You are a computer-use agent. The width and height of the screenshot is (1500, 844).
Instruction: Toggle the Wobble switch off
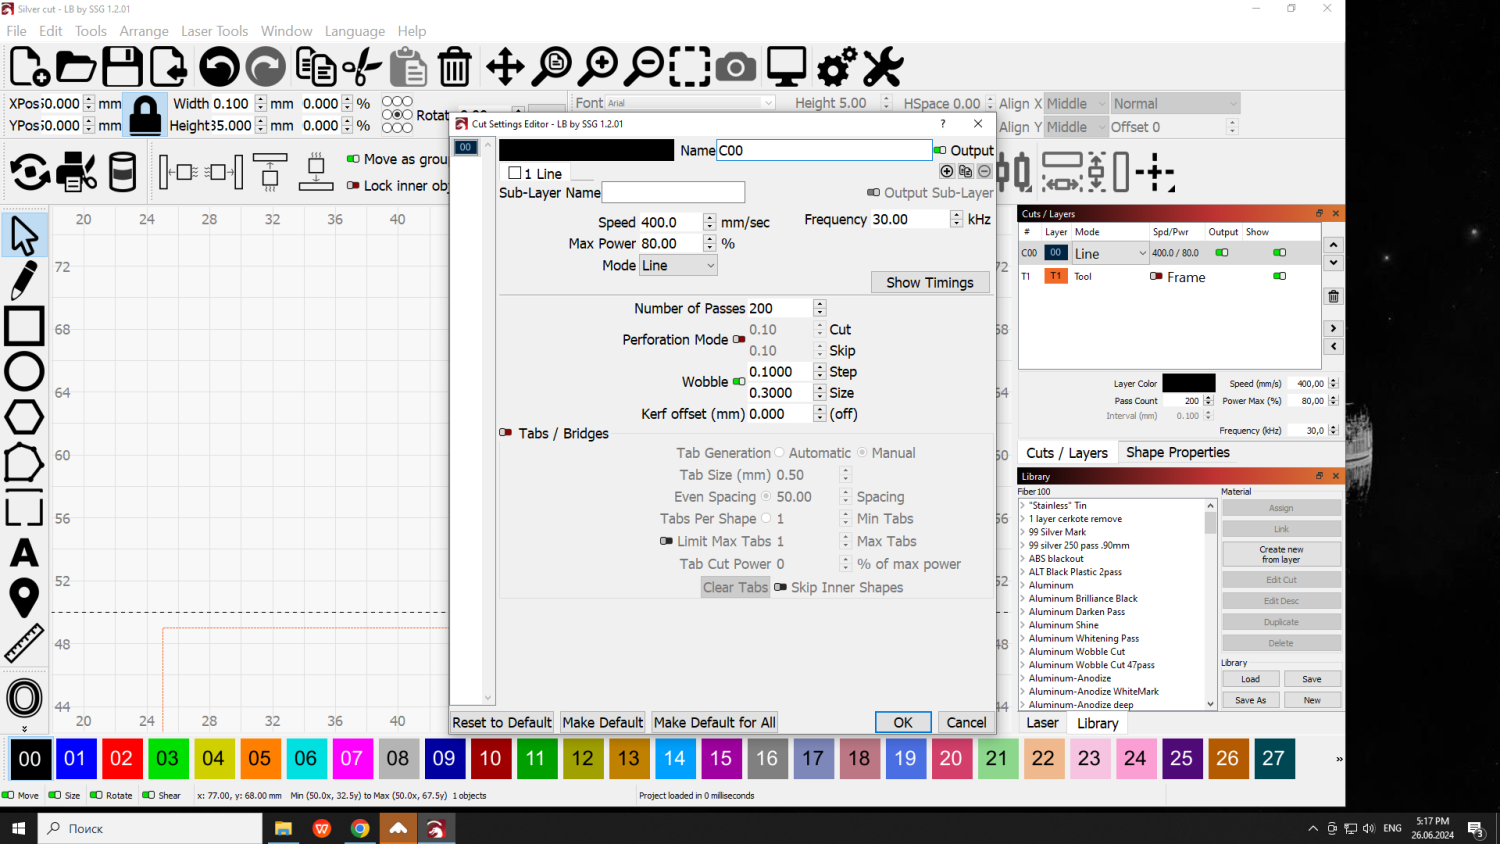(x=739, y=382)
